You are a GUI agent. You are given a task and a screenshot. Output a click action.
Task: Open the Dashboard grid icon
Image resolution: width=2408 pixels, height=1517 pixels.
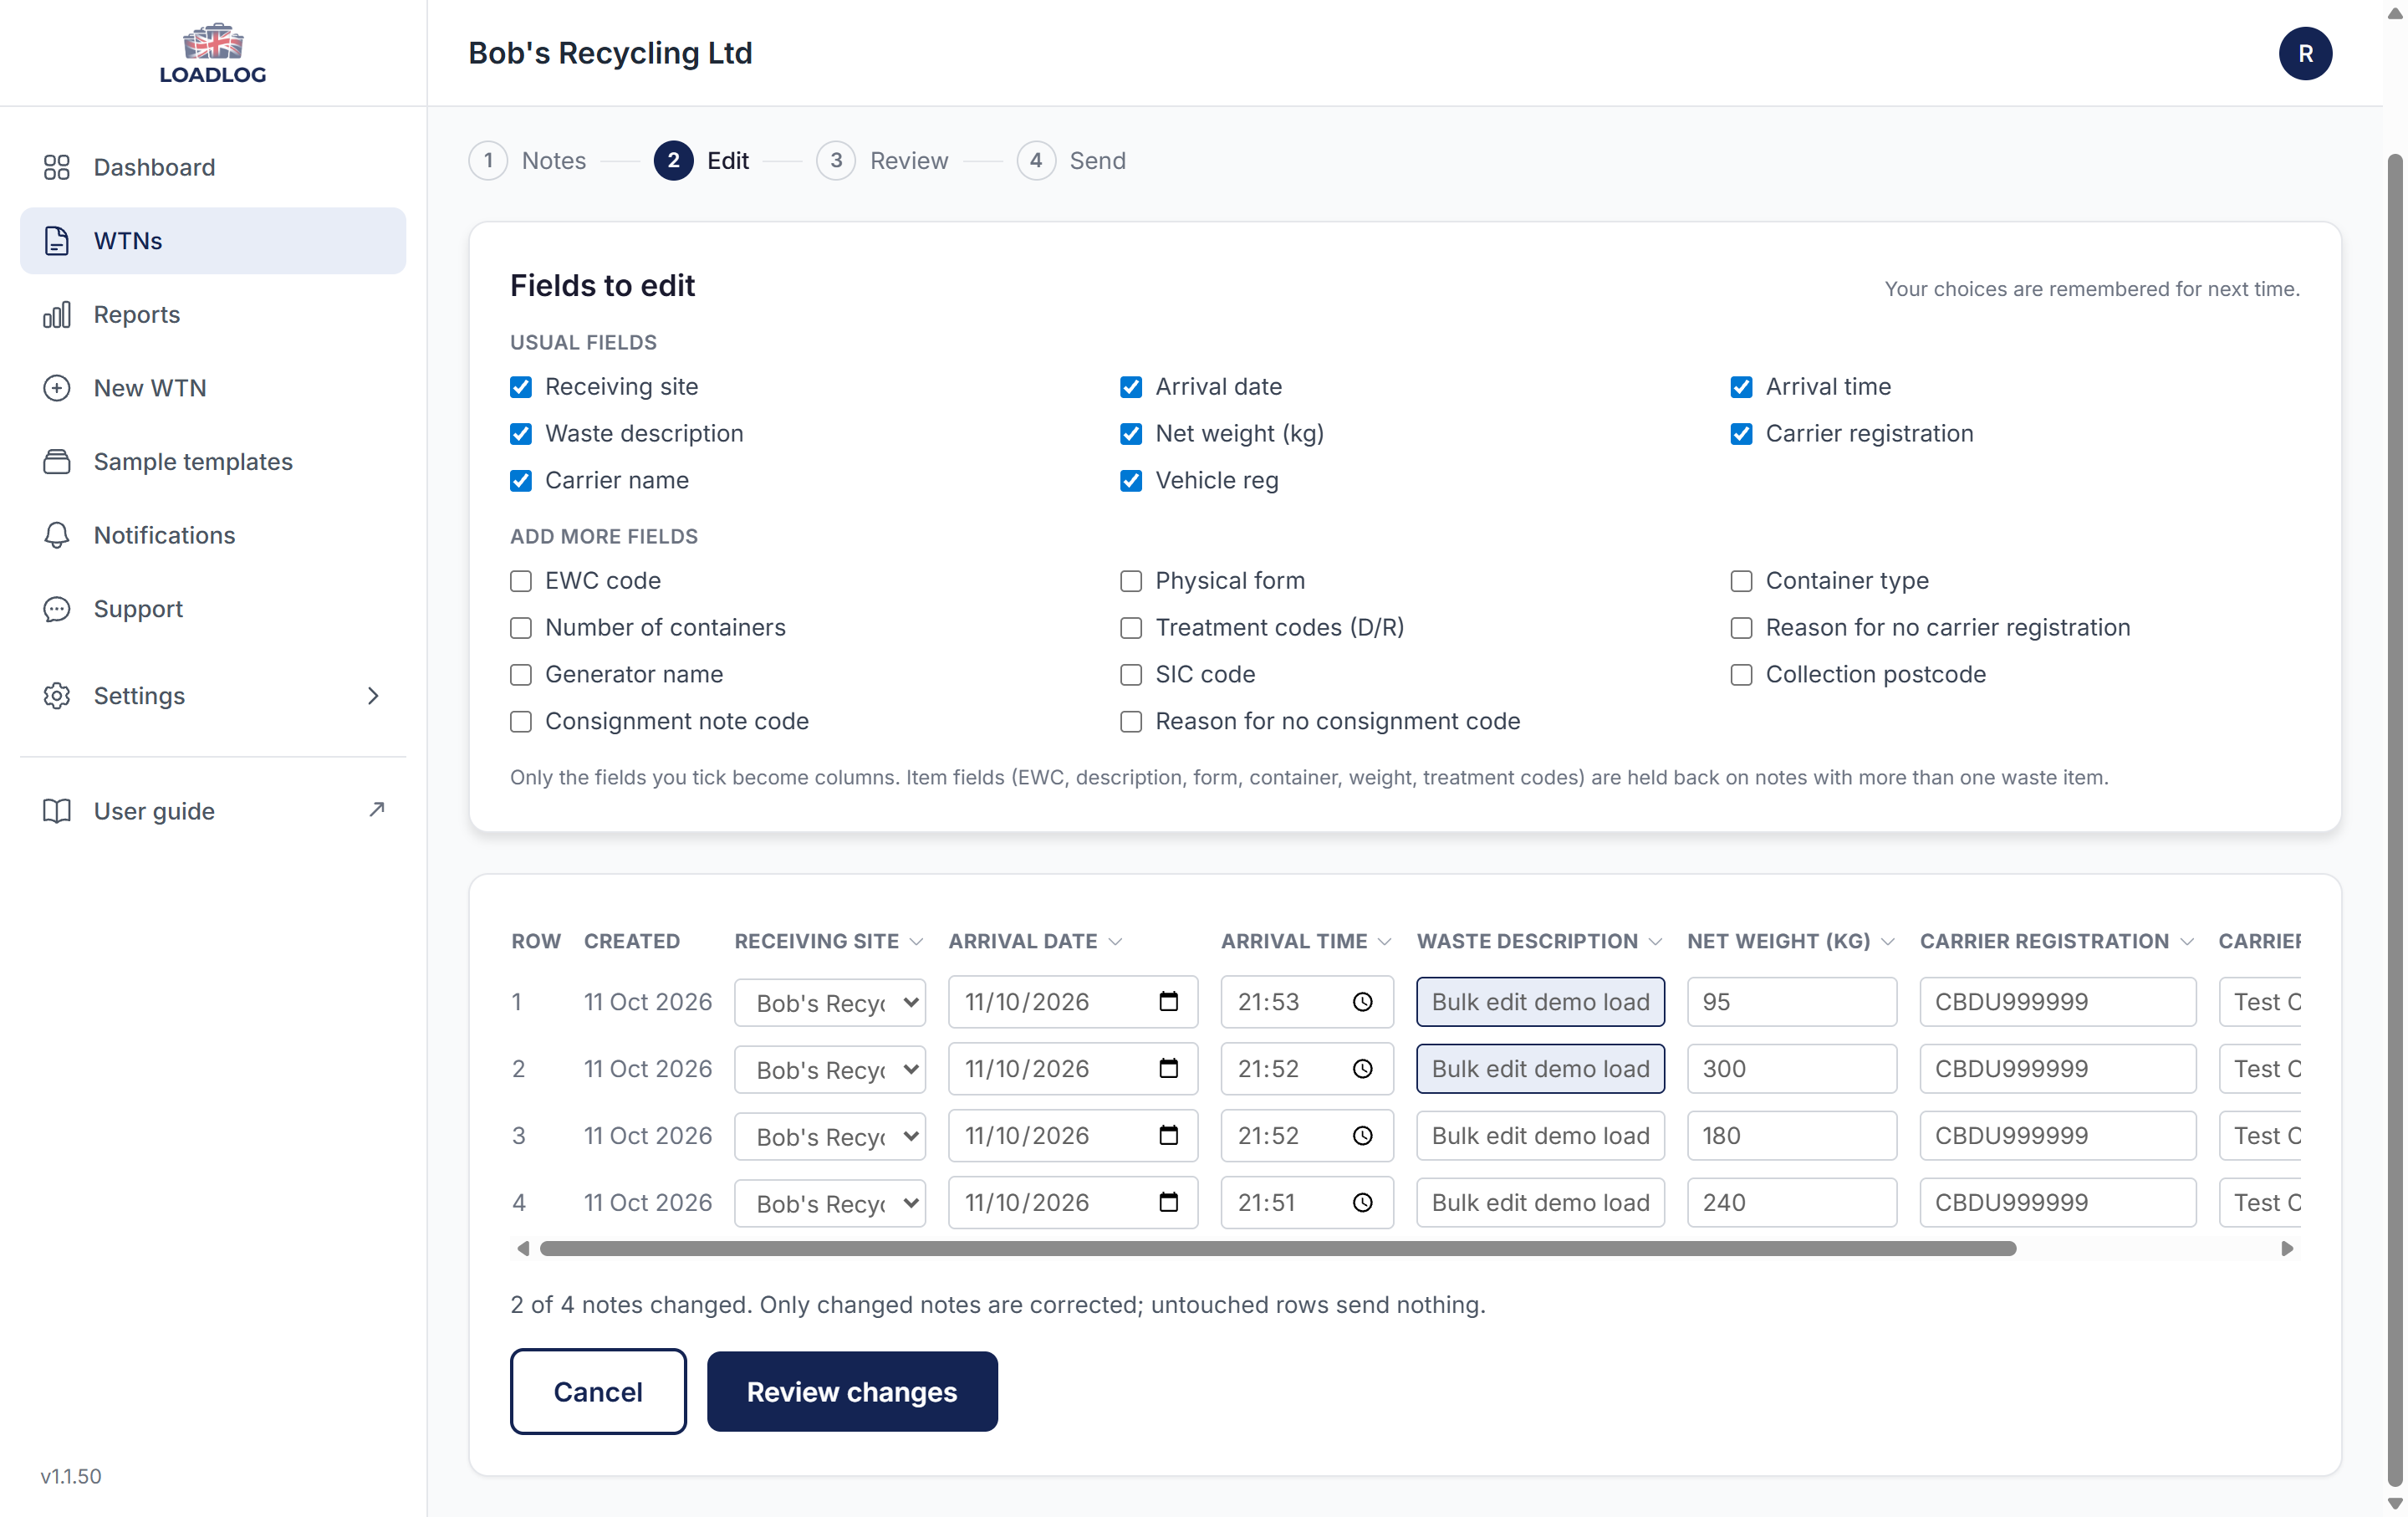[x=57, y=167]
